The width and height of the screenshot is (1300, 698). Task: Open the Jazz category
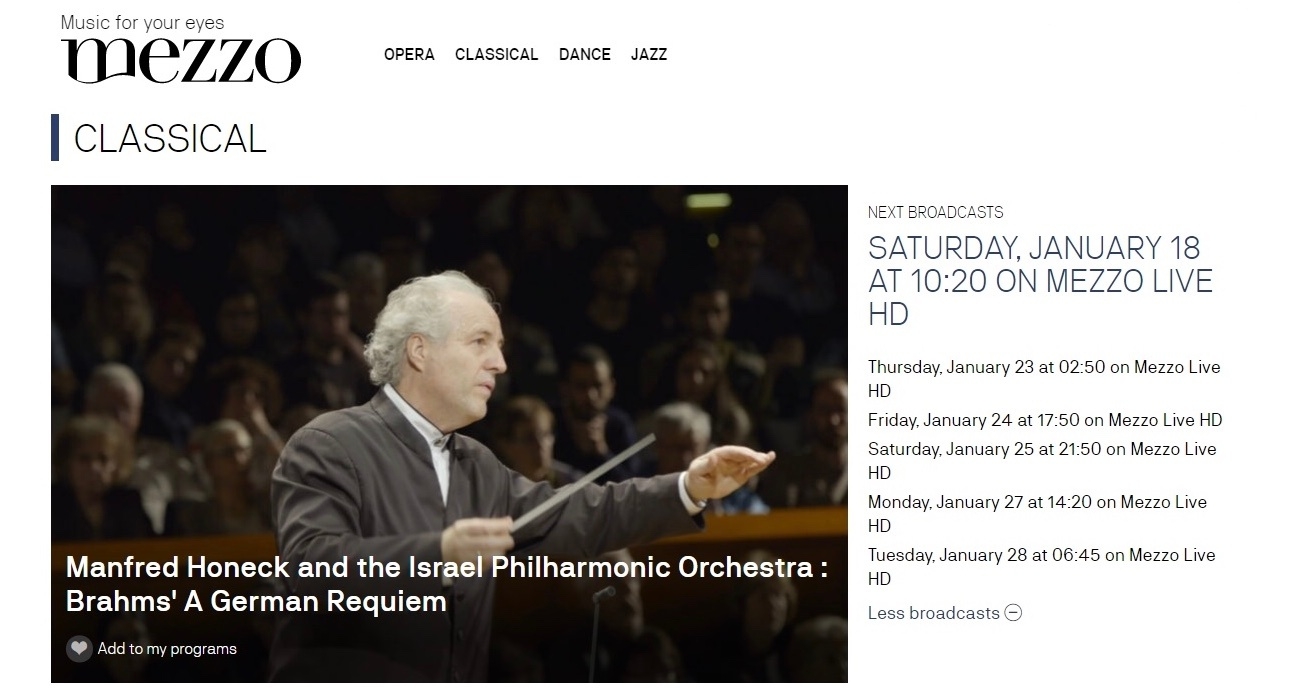648,55
